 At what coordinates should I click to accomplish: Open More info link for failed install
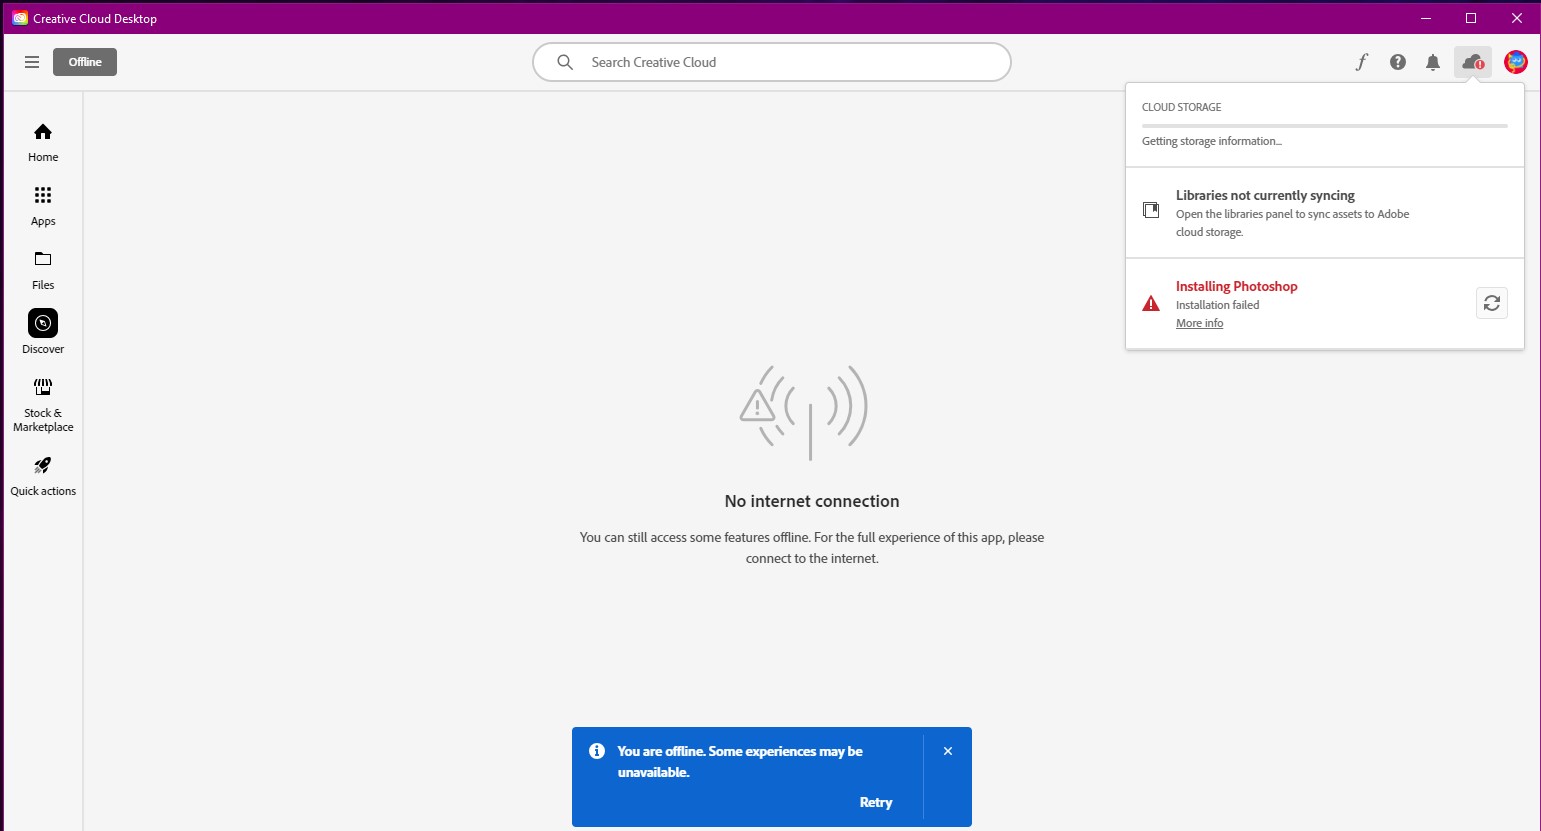[x=1199, y=323]
